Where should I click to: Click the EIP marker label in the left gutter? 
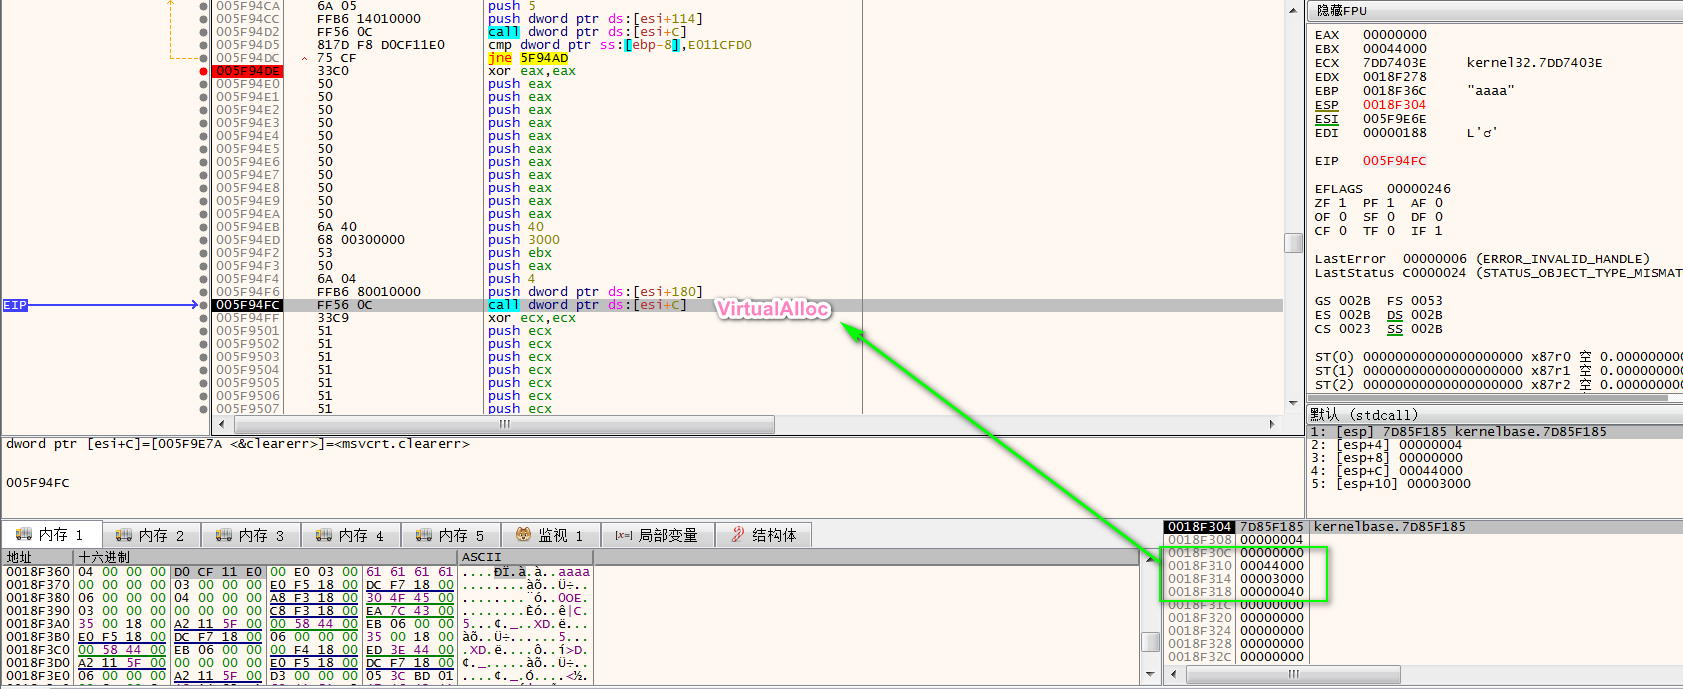coord(15,305)
